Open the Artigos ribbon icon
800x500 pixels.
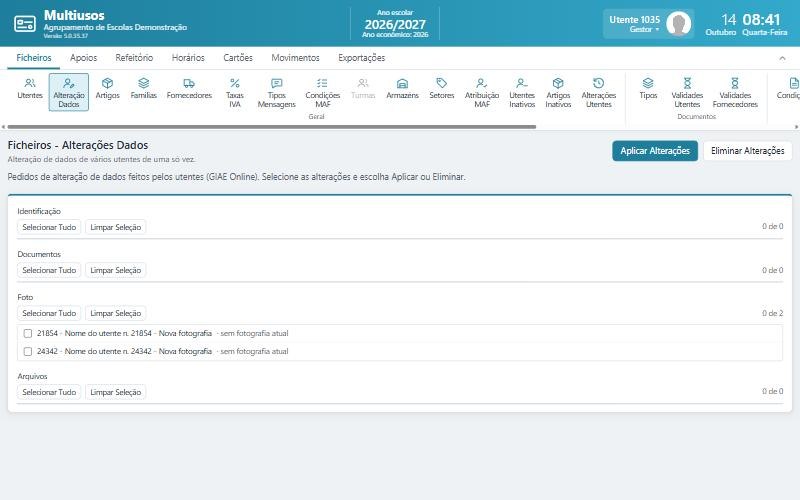107,88
